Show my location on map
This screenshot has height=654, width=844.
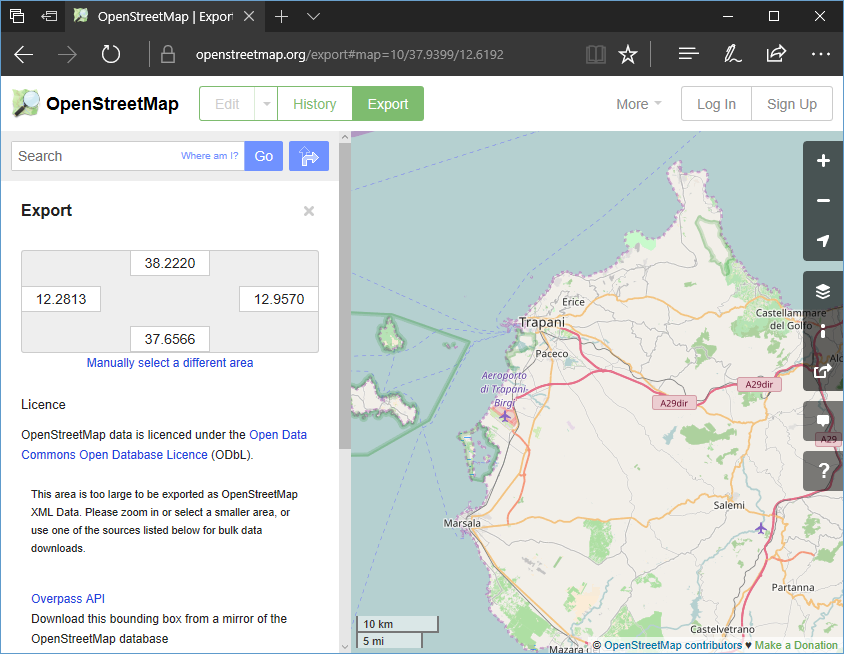pos(822,241)
